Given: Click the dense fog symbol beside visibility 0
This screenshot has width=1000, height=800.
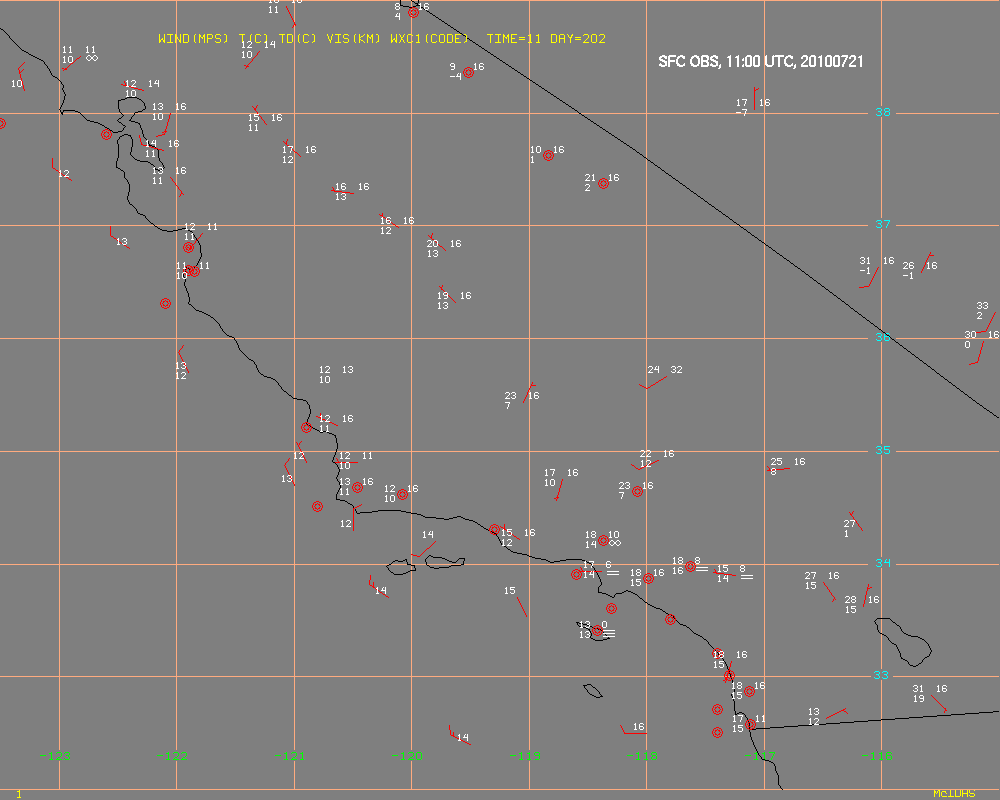Looking at the screenshot, I should [610, 634].
